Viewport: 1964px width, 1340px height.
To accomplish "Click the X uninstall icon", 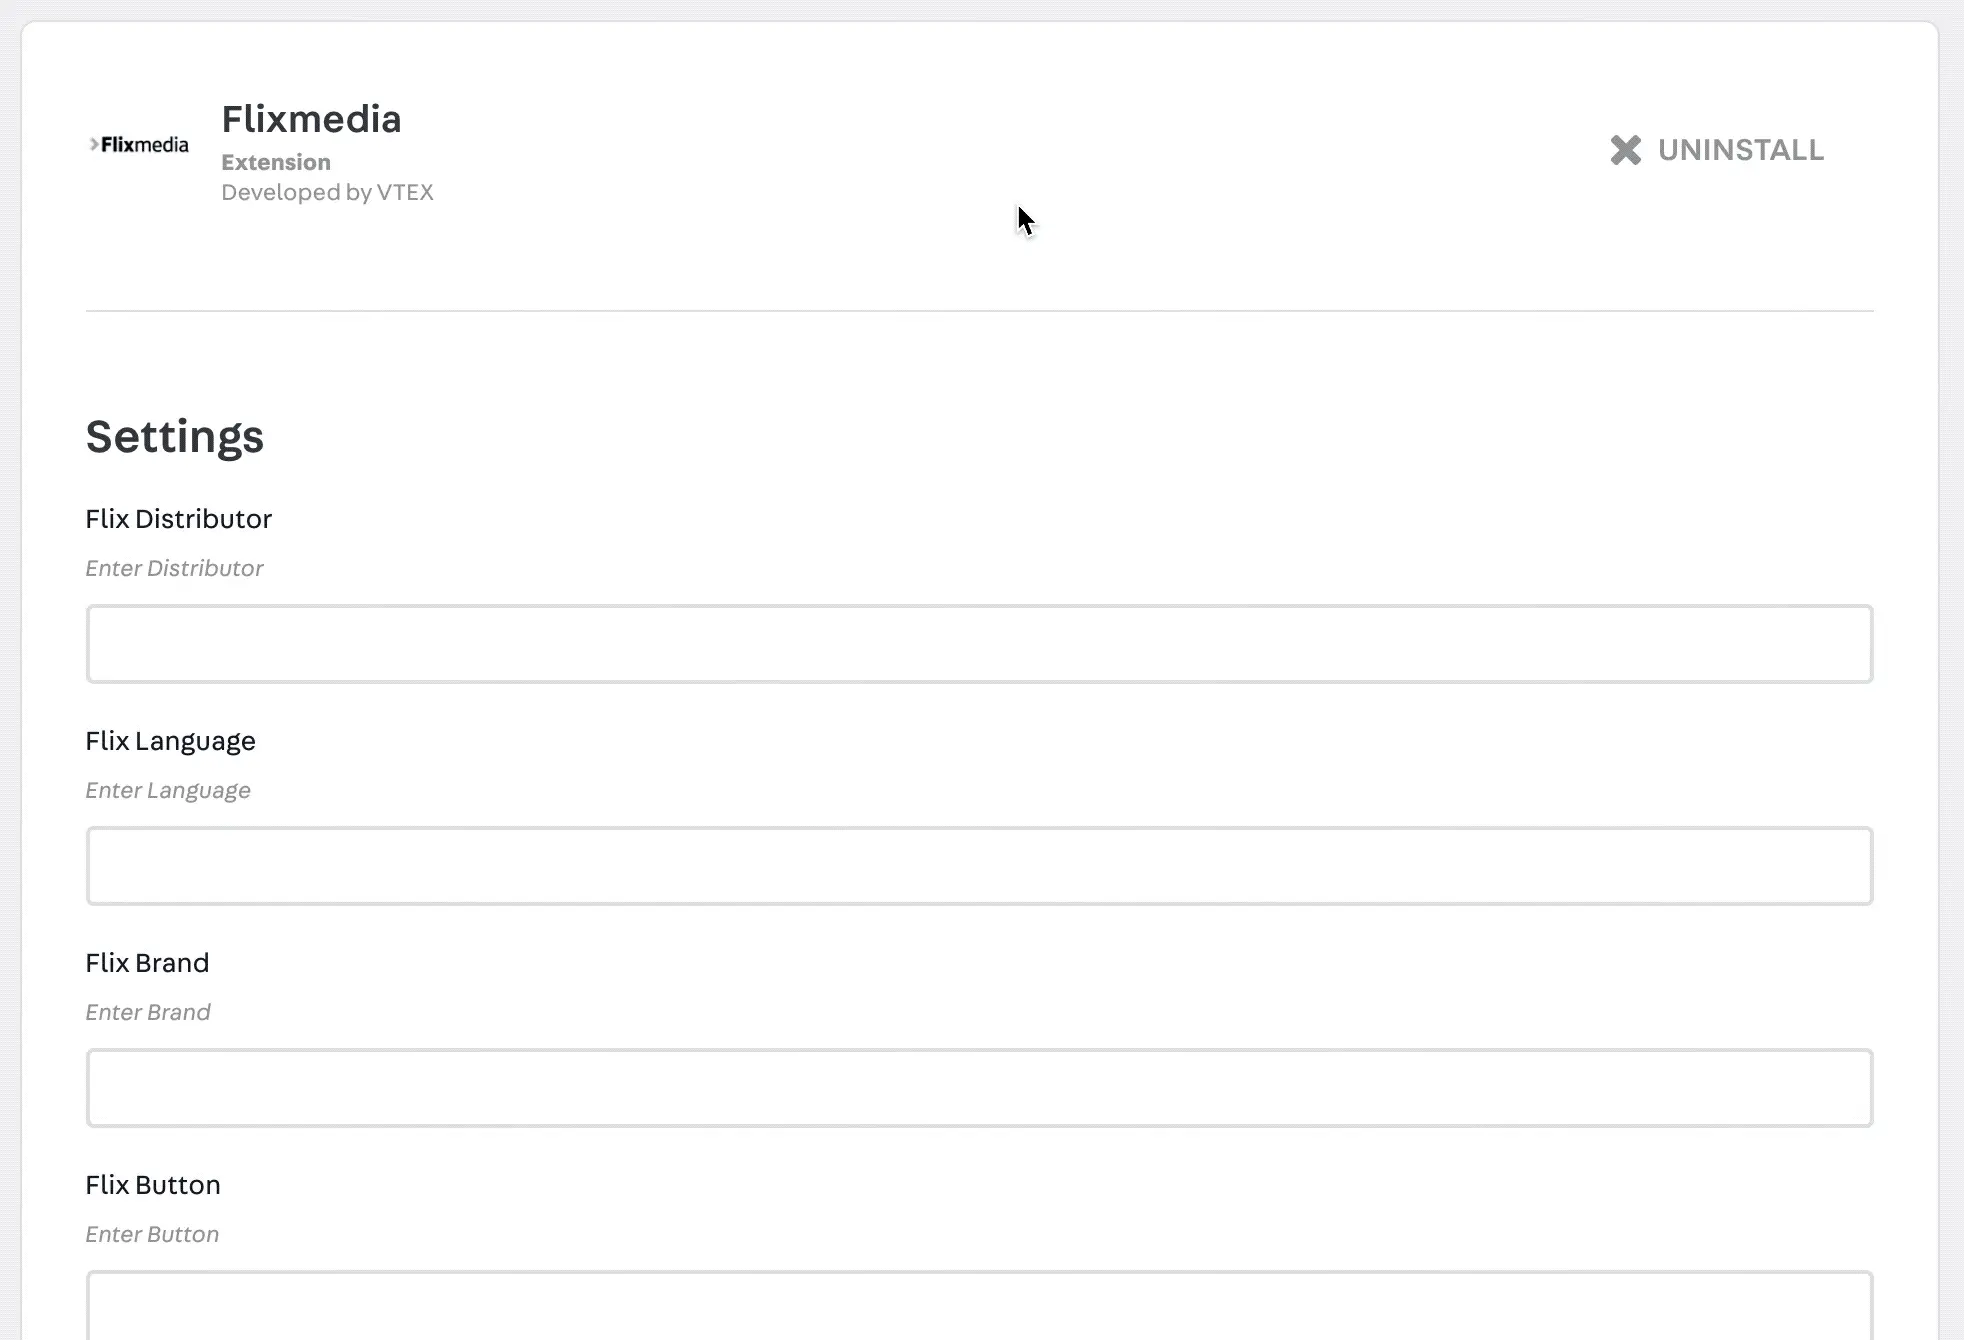I will click(1626, 150).
